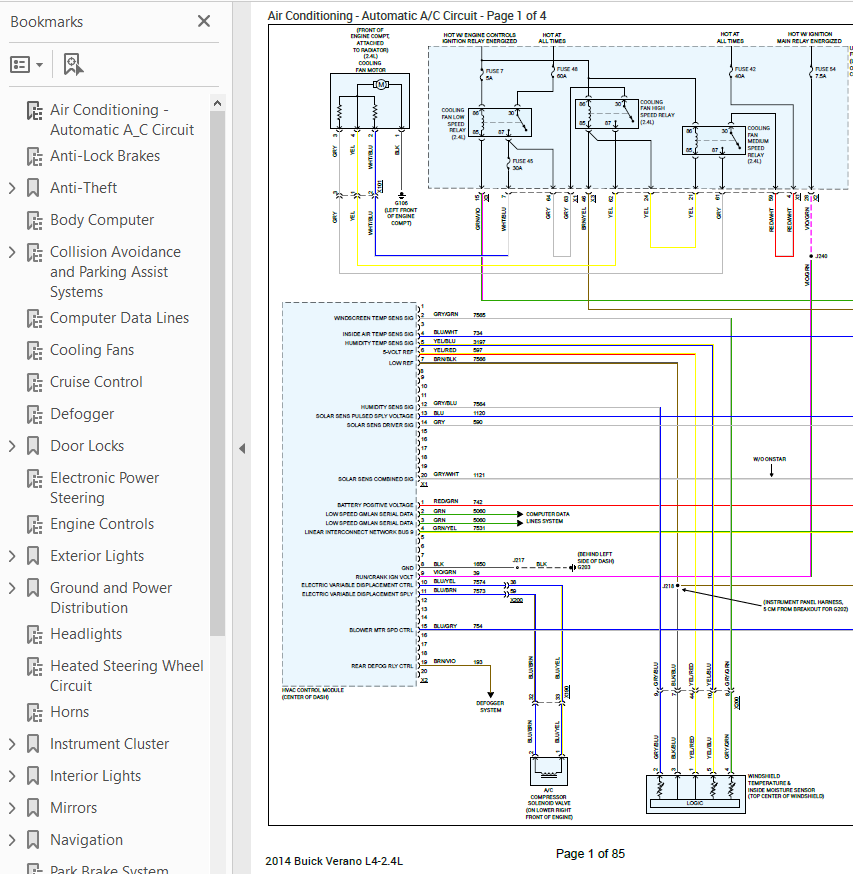Close the Bookmarks panel
The height and width of the screenshot is (874, 853).
click(204, 21)
